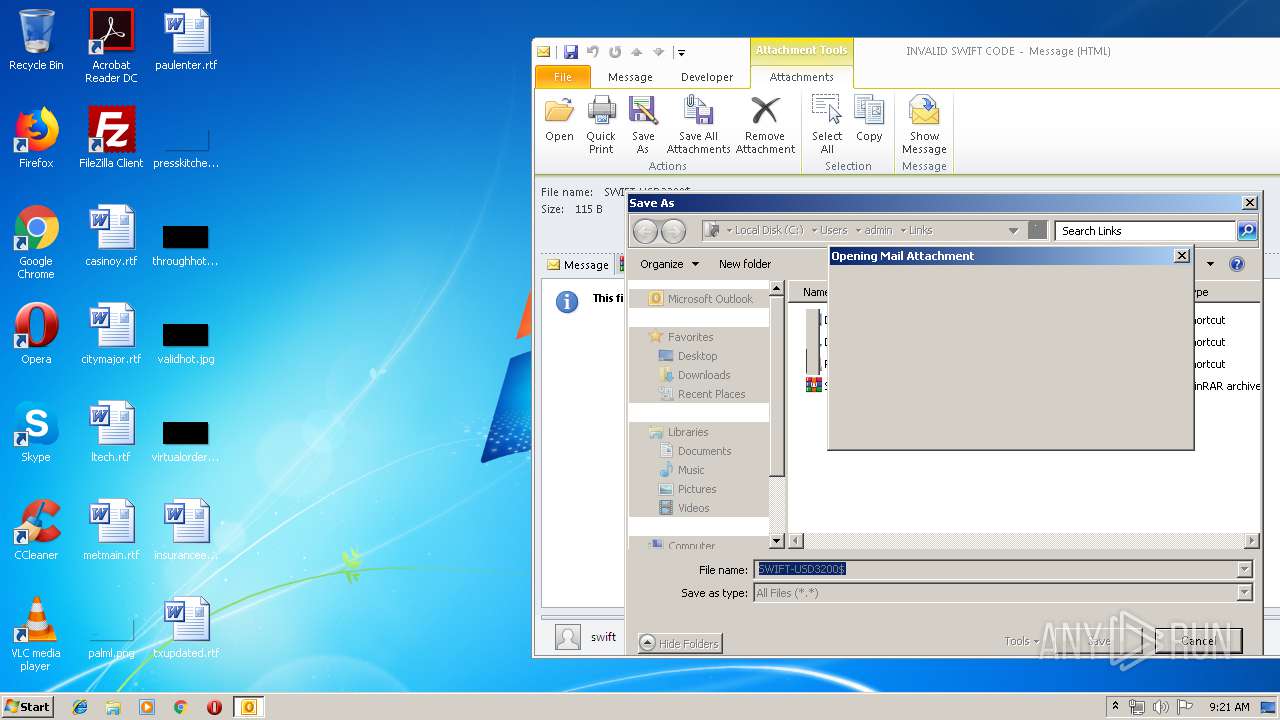Screen dimensions: 1280x720
Task: Select the Attachments ribbon tab
Action: (801, 77)
